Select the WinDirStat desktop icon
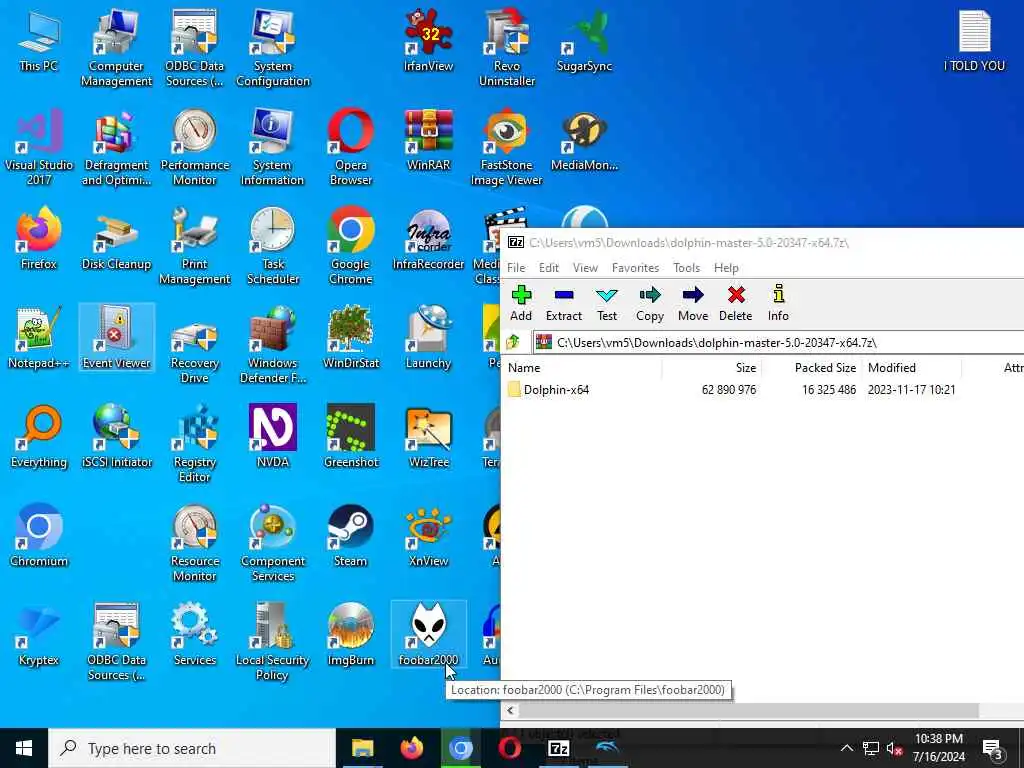This screenshot has height=768, width=1024. pyautogui.click(x=351, y=338)
